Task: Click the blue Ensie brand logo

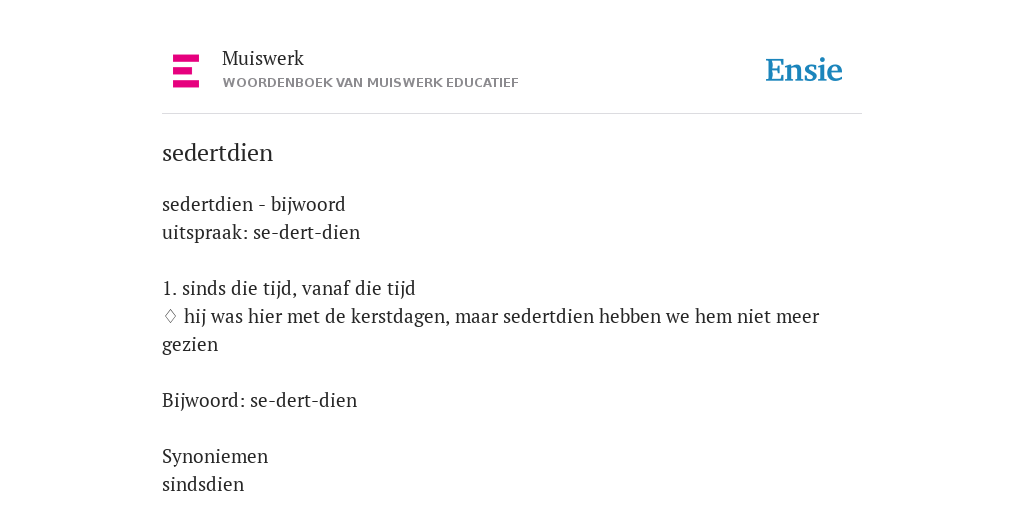Action: [x=804, y=71]
